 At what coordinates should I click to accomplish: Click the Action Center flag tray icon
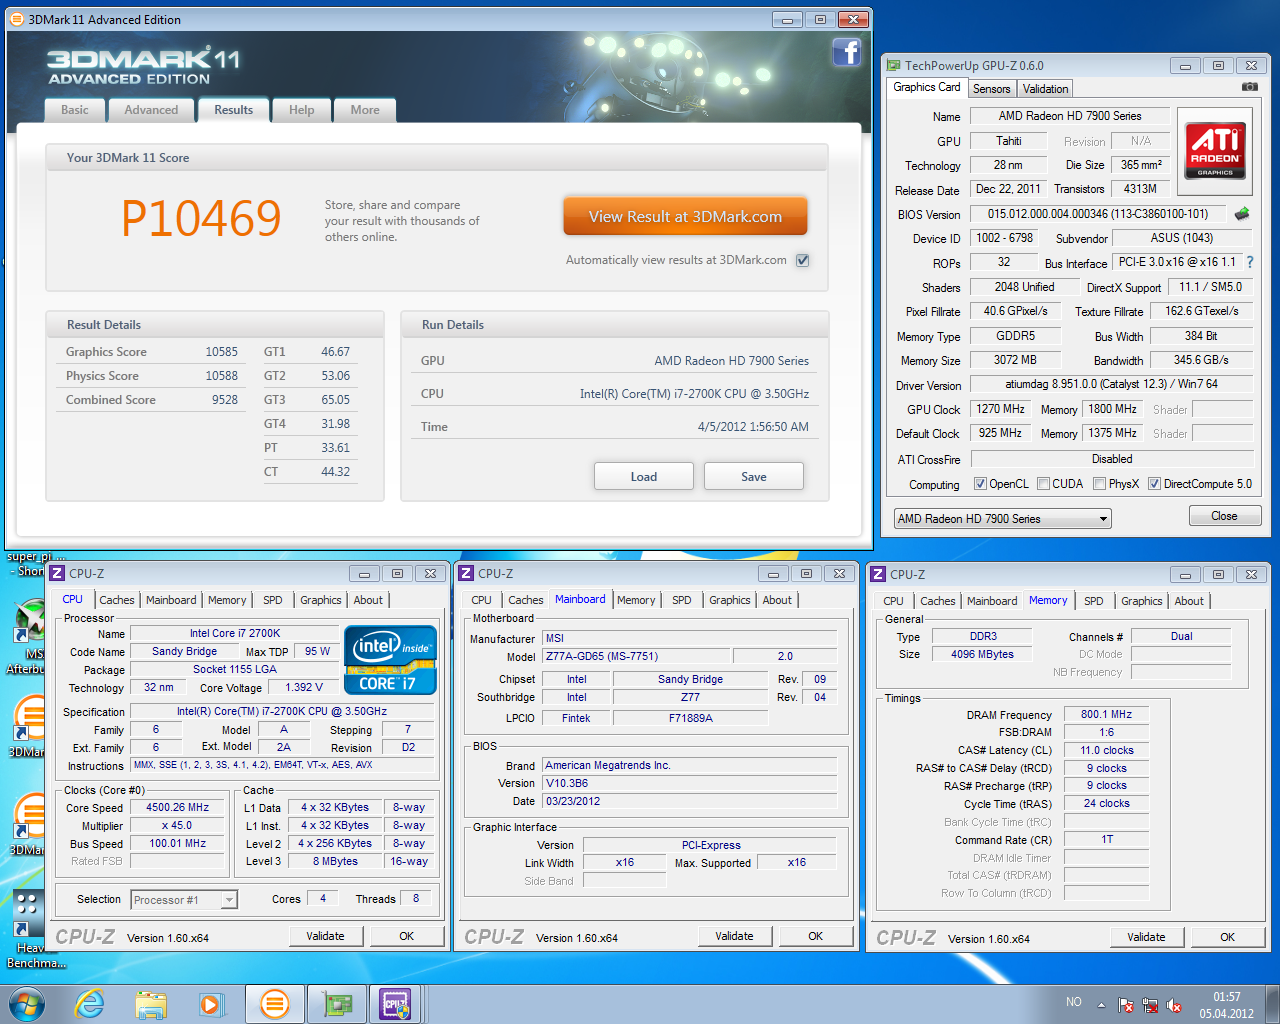(1126, 1005)
